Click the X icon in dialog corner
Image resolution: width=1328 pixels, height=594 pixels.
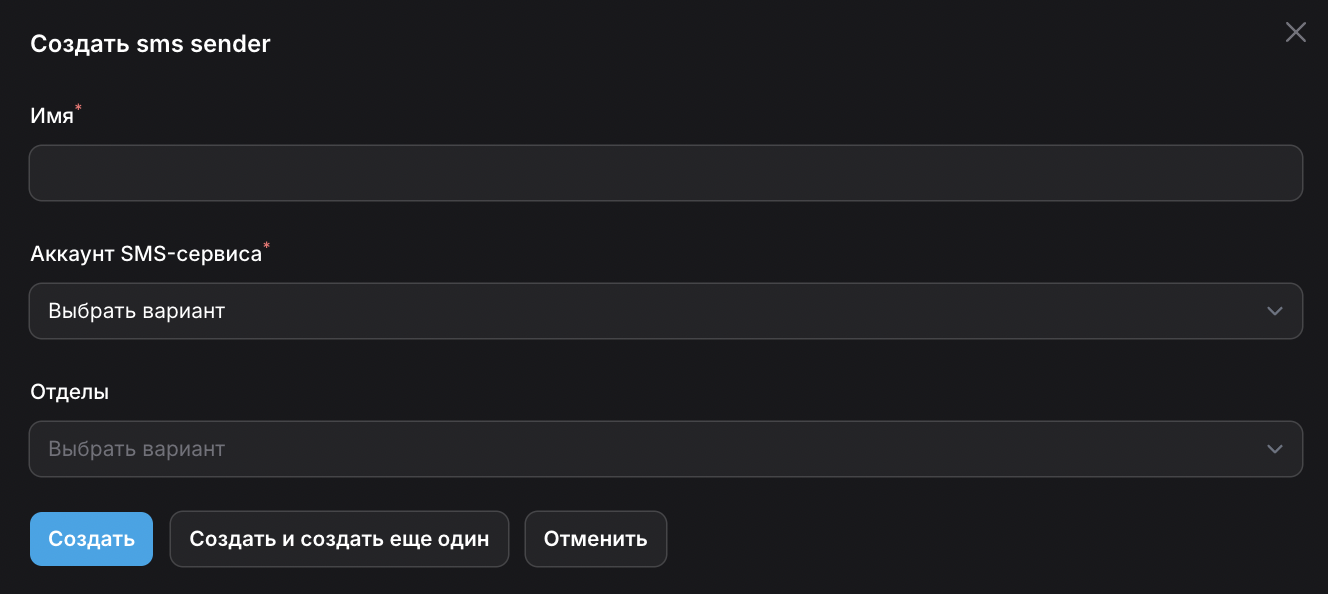1295,33
